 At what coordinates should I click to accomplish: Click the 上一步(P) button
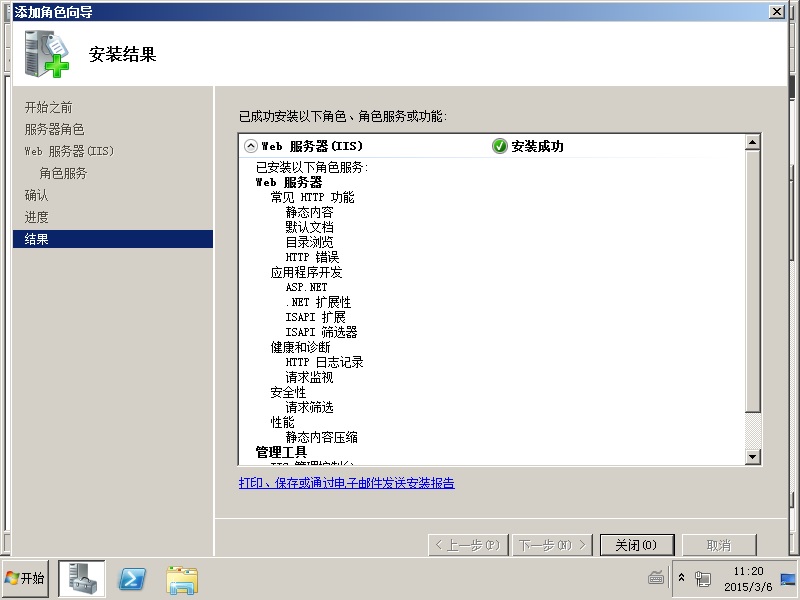[x=468, y=545]
